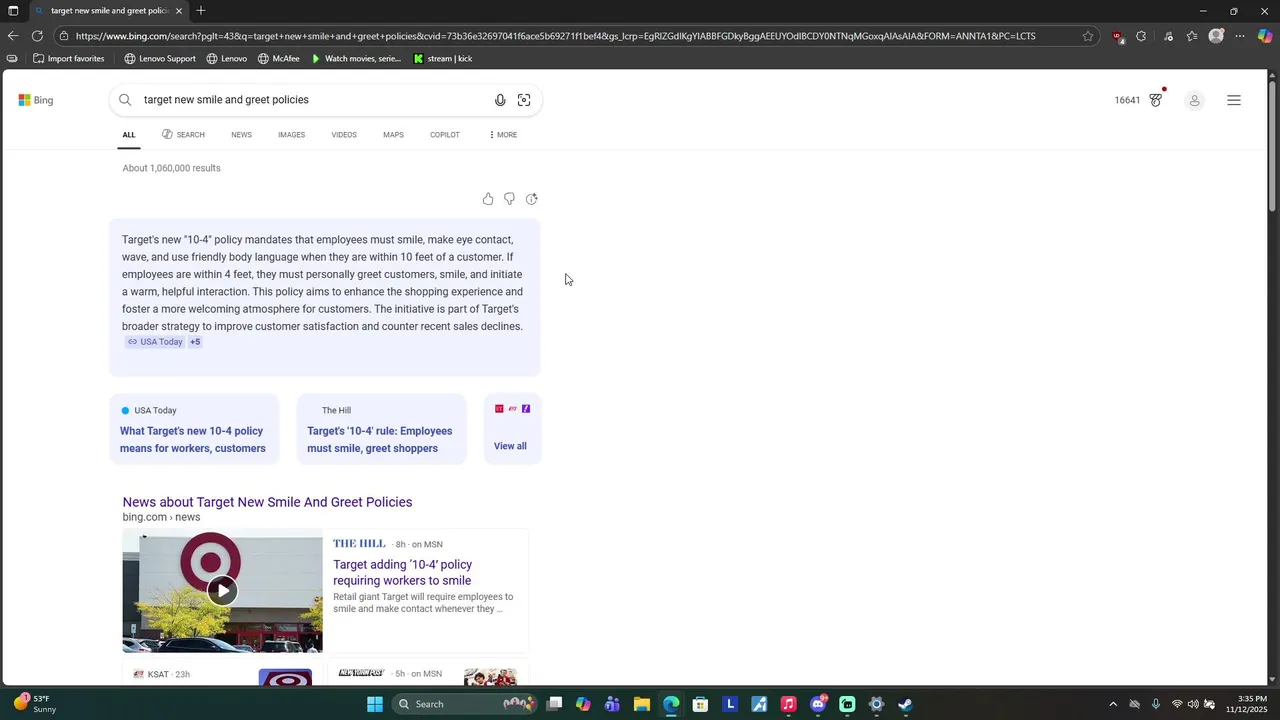
Task: Open Discord from the taskbar
Action: click(x=818, y=704)
